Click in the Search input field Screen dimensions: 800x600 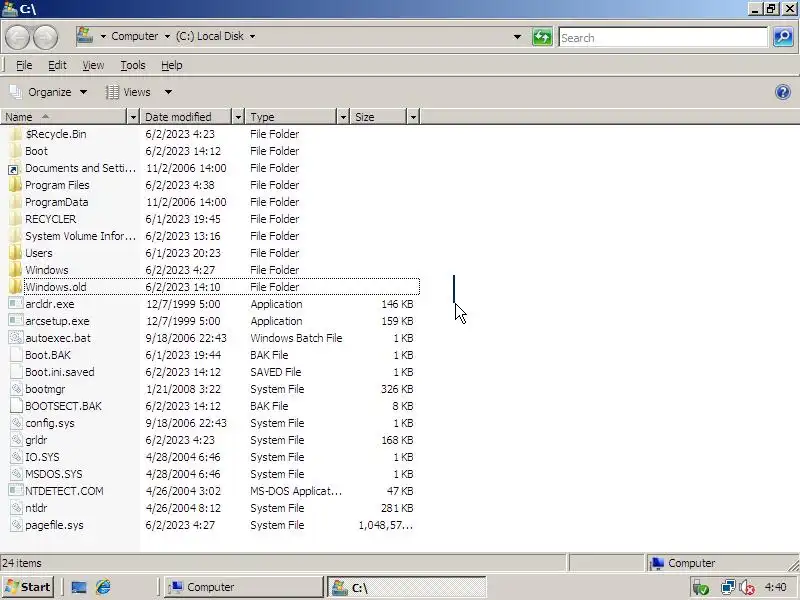pyautogui.click(x=663, y=37)
